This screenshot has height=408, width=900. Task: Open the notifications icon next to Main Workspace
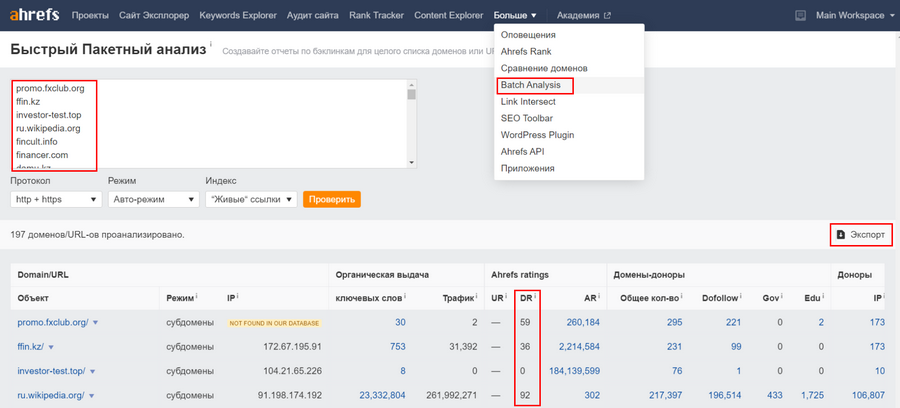click(801, 15)
